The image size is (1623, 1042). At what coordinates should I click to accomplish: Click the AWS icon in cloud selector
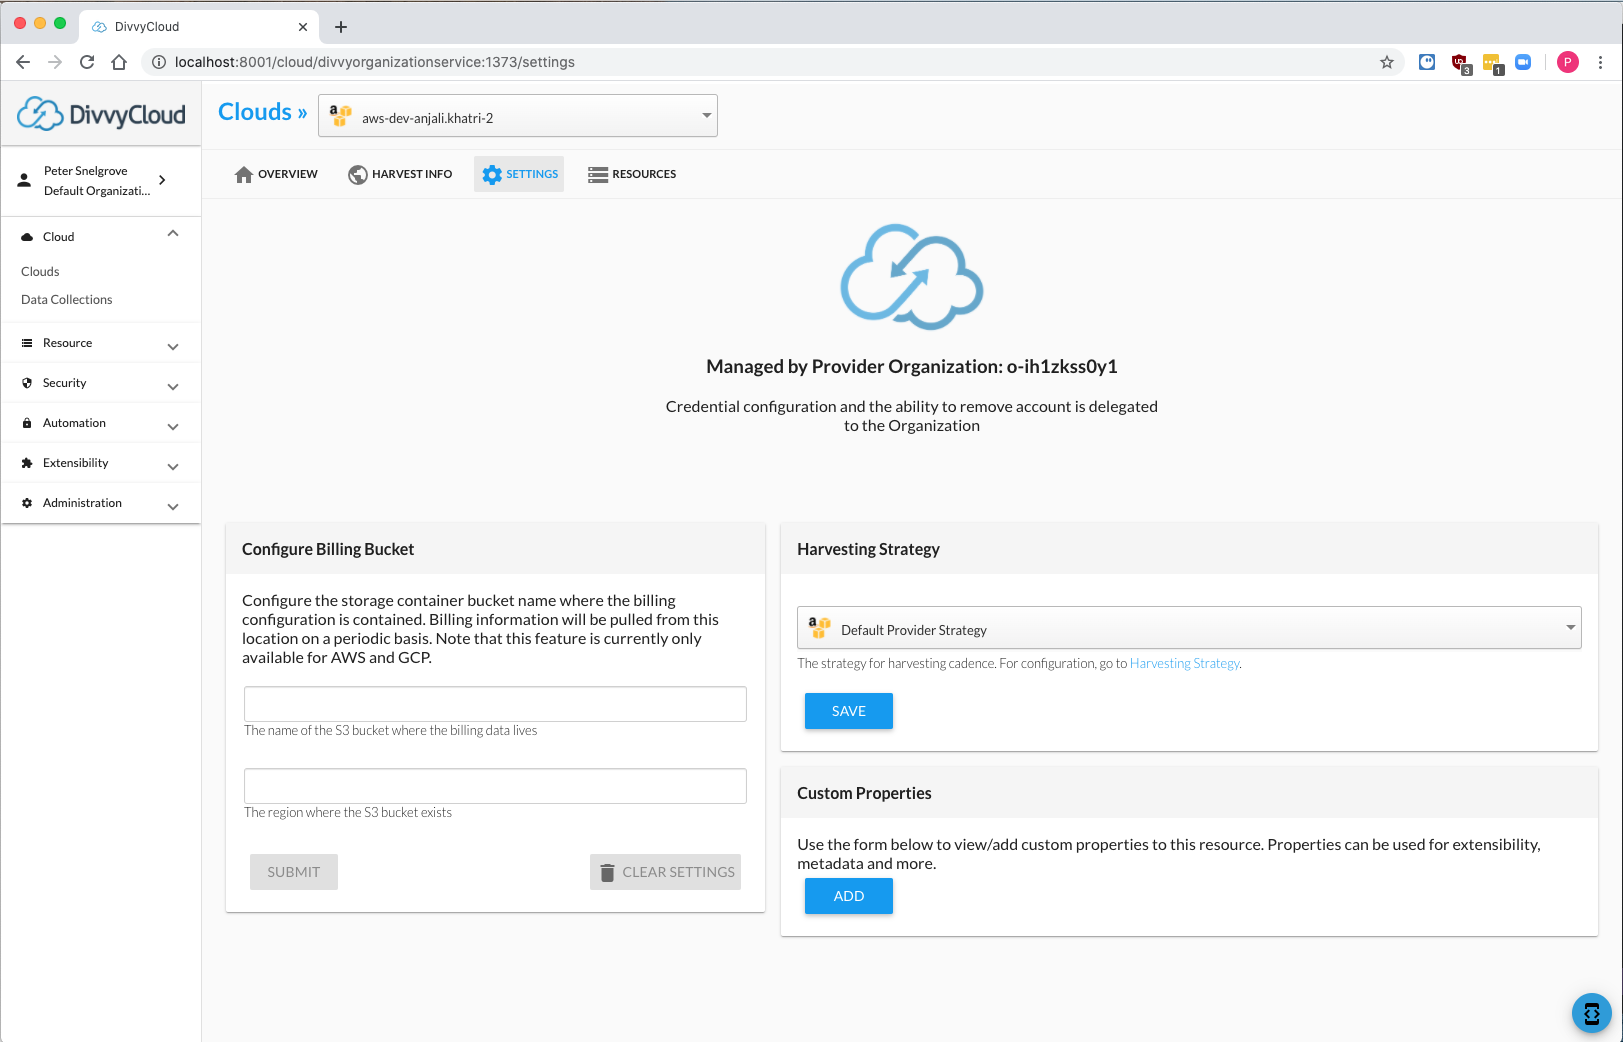[340, 116]
